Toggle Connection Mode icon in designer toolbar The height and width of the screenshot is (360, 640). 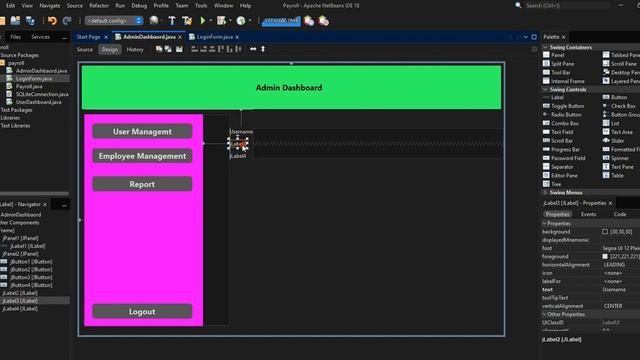tap(168, 49)
